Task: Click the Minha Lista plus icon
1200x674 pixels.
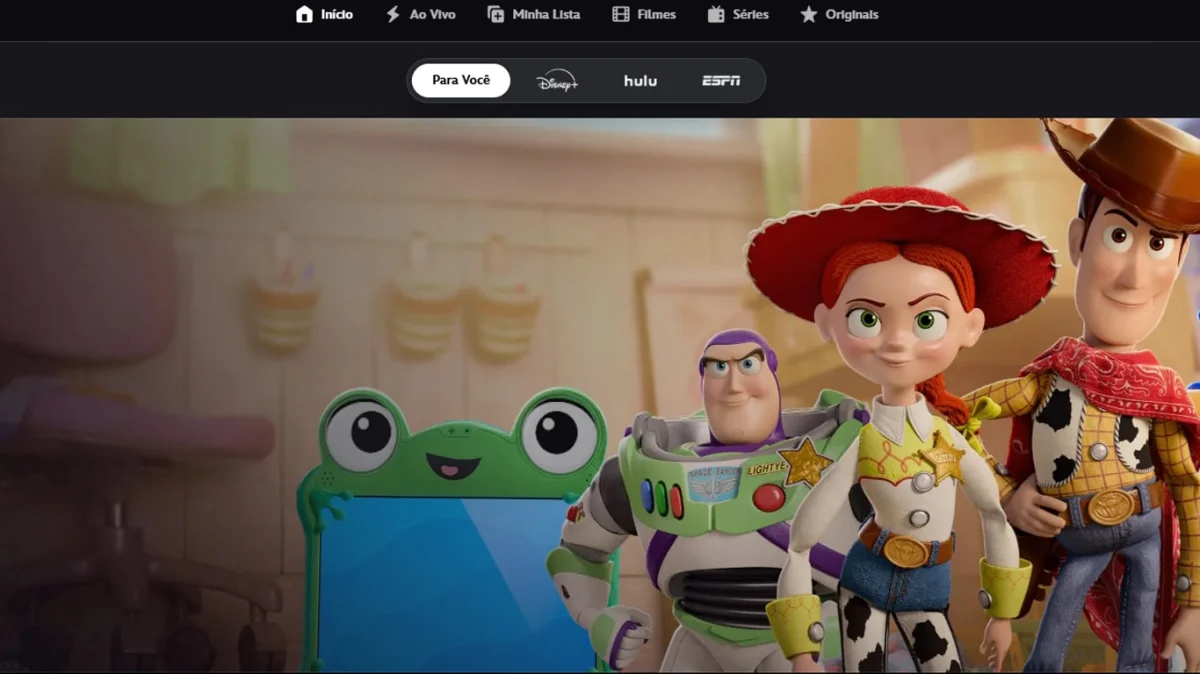Action: 495,14
